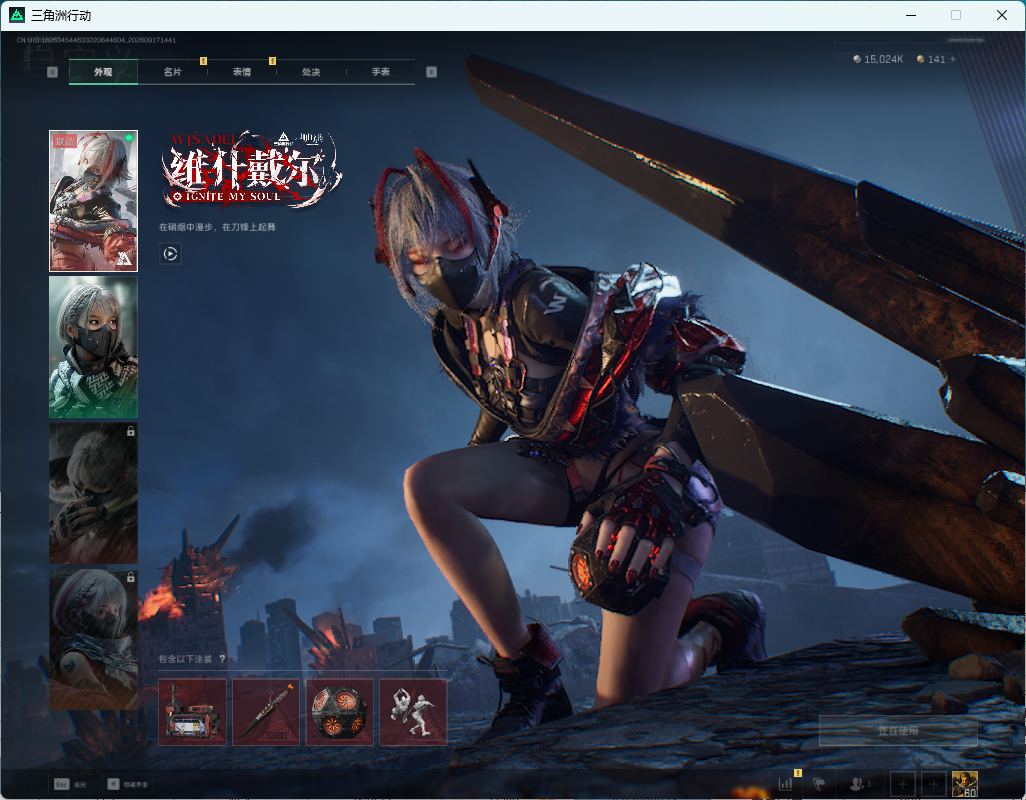Add more currency with the plus
The height and width of the screenshot is (800, 1026).
(953, 60)
